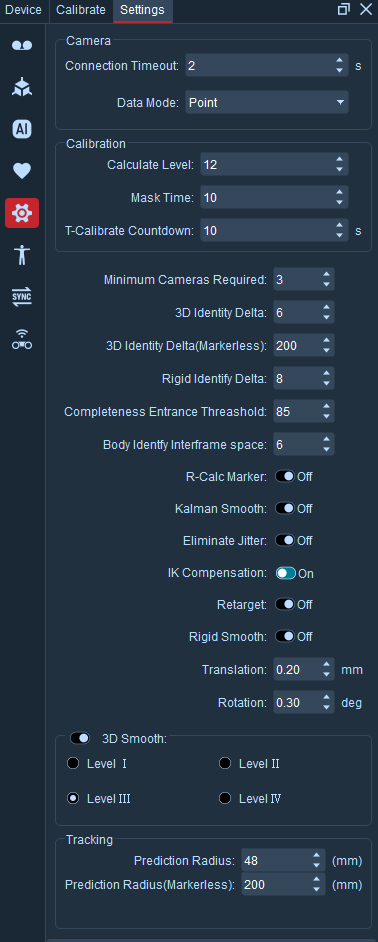Select the red gear settings icon

pos(22,213)
